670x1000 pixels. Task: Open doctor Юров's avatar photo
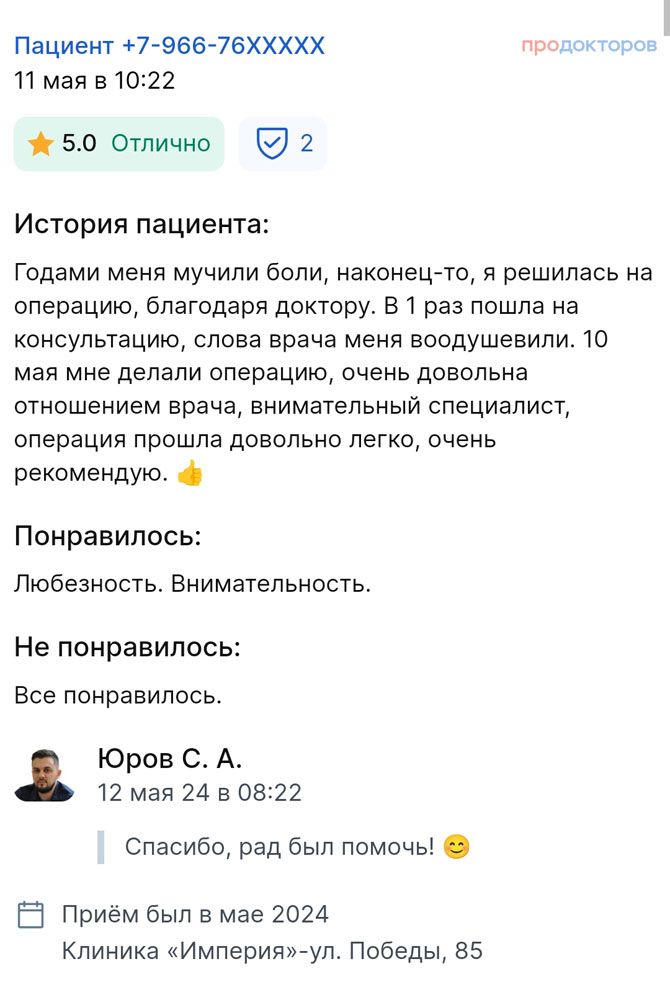44,773
